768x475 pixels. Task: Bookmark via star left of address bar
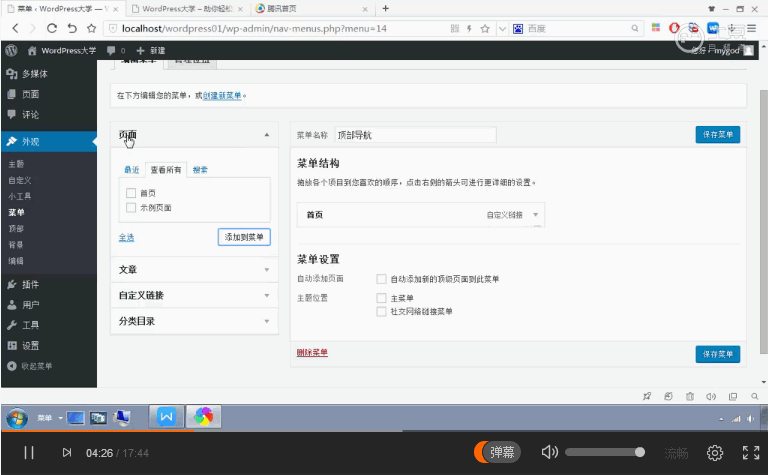pyautogui.click(x=91, y=28)
